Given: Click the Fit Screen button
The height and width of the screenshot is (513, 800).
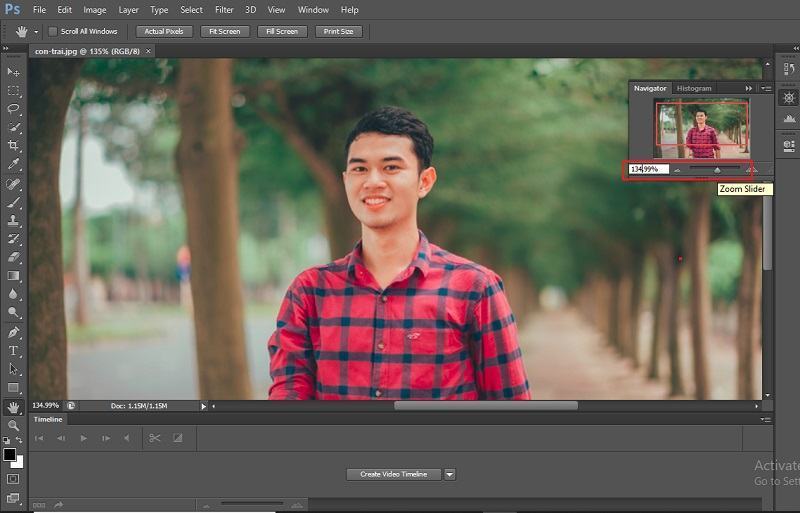Looking at the screenshot, I should pos(224,32).
